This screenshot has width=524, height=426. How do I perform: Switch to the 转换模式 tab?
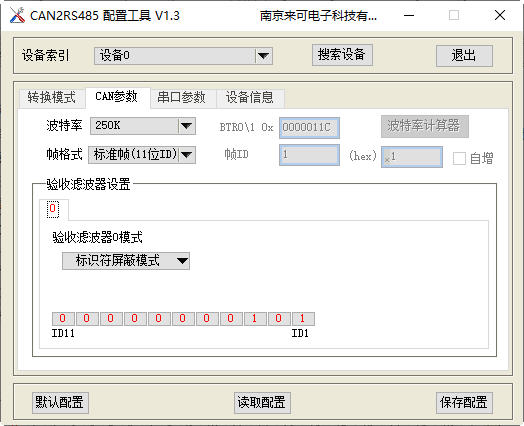pos(51,98)
